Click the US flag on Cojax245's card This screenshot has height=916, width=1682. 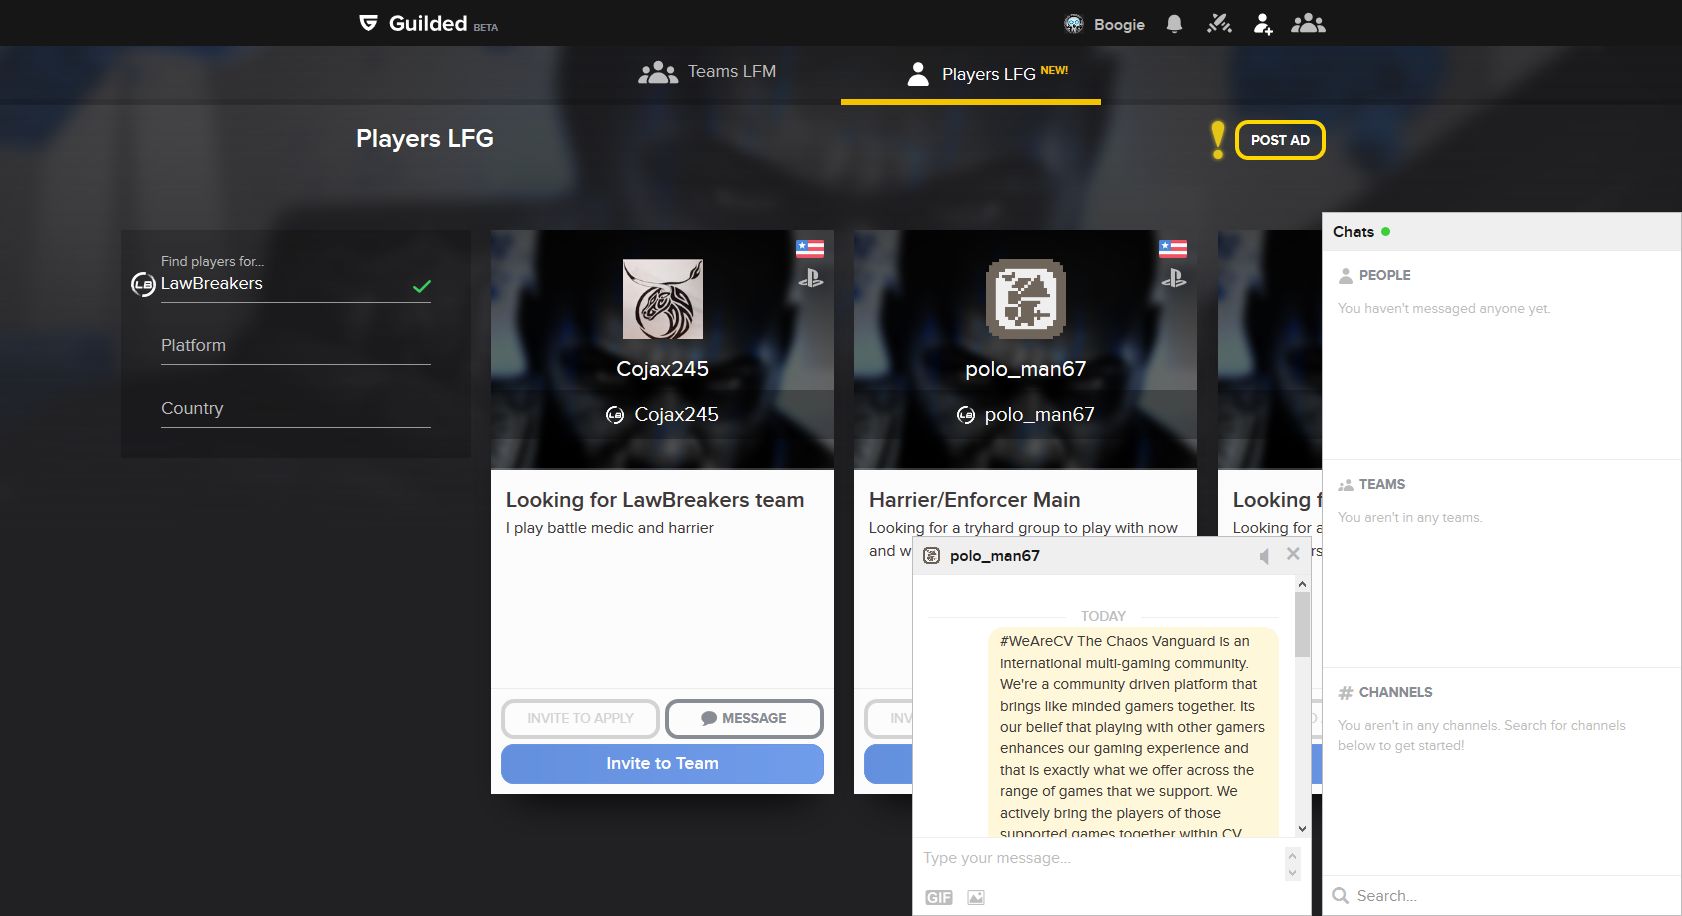click(x=810, y=249)
